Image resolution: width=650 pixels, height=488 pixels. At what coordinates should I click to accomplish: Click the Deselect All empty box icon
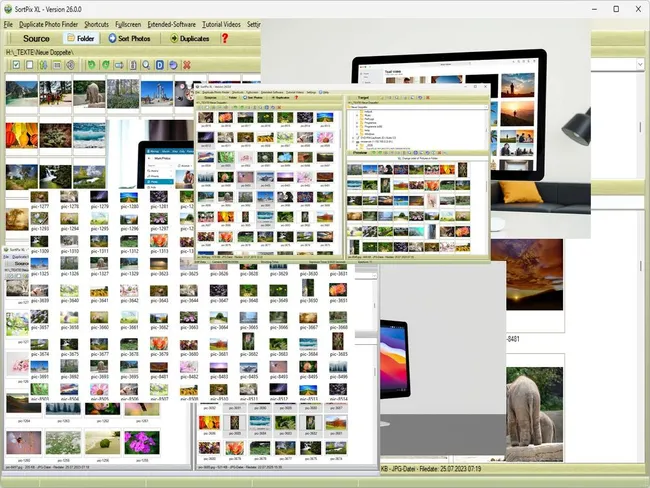point(30,65)
